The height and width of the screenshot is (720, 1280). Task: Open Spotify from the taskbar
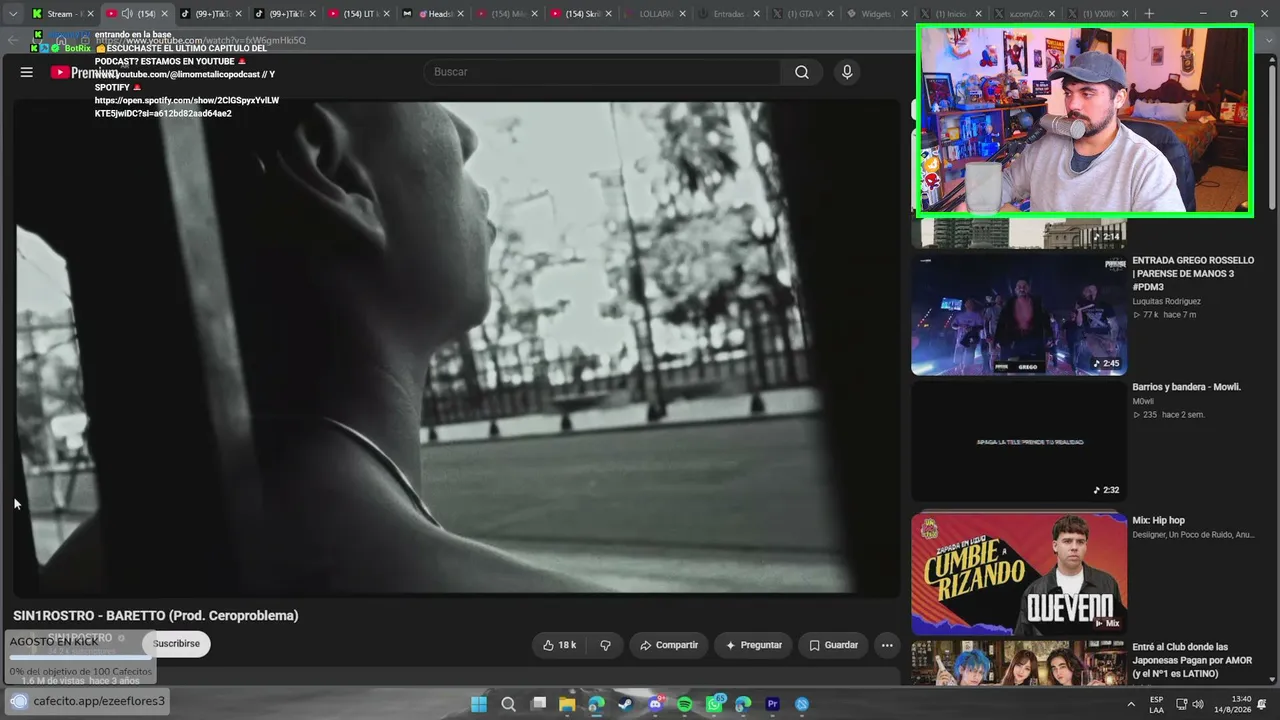point(685,704)
